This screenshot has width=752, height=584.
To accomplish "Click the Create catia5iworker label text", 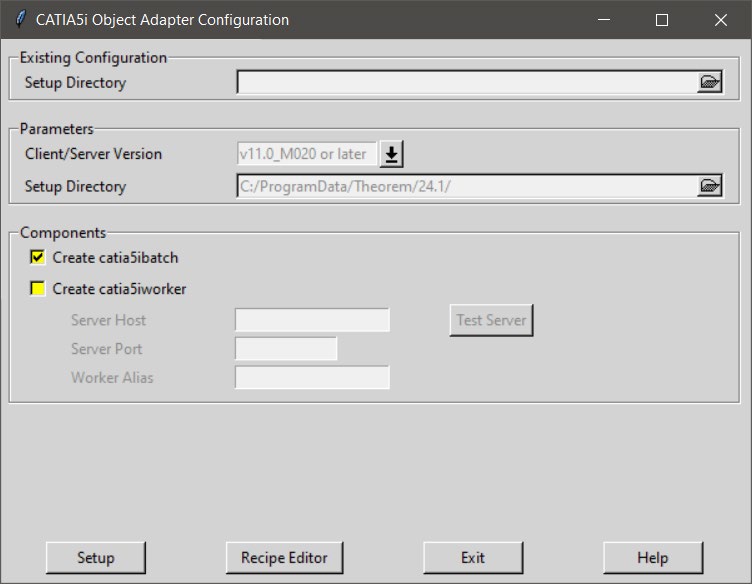I will click(119, 289).
